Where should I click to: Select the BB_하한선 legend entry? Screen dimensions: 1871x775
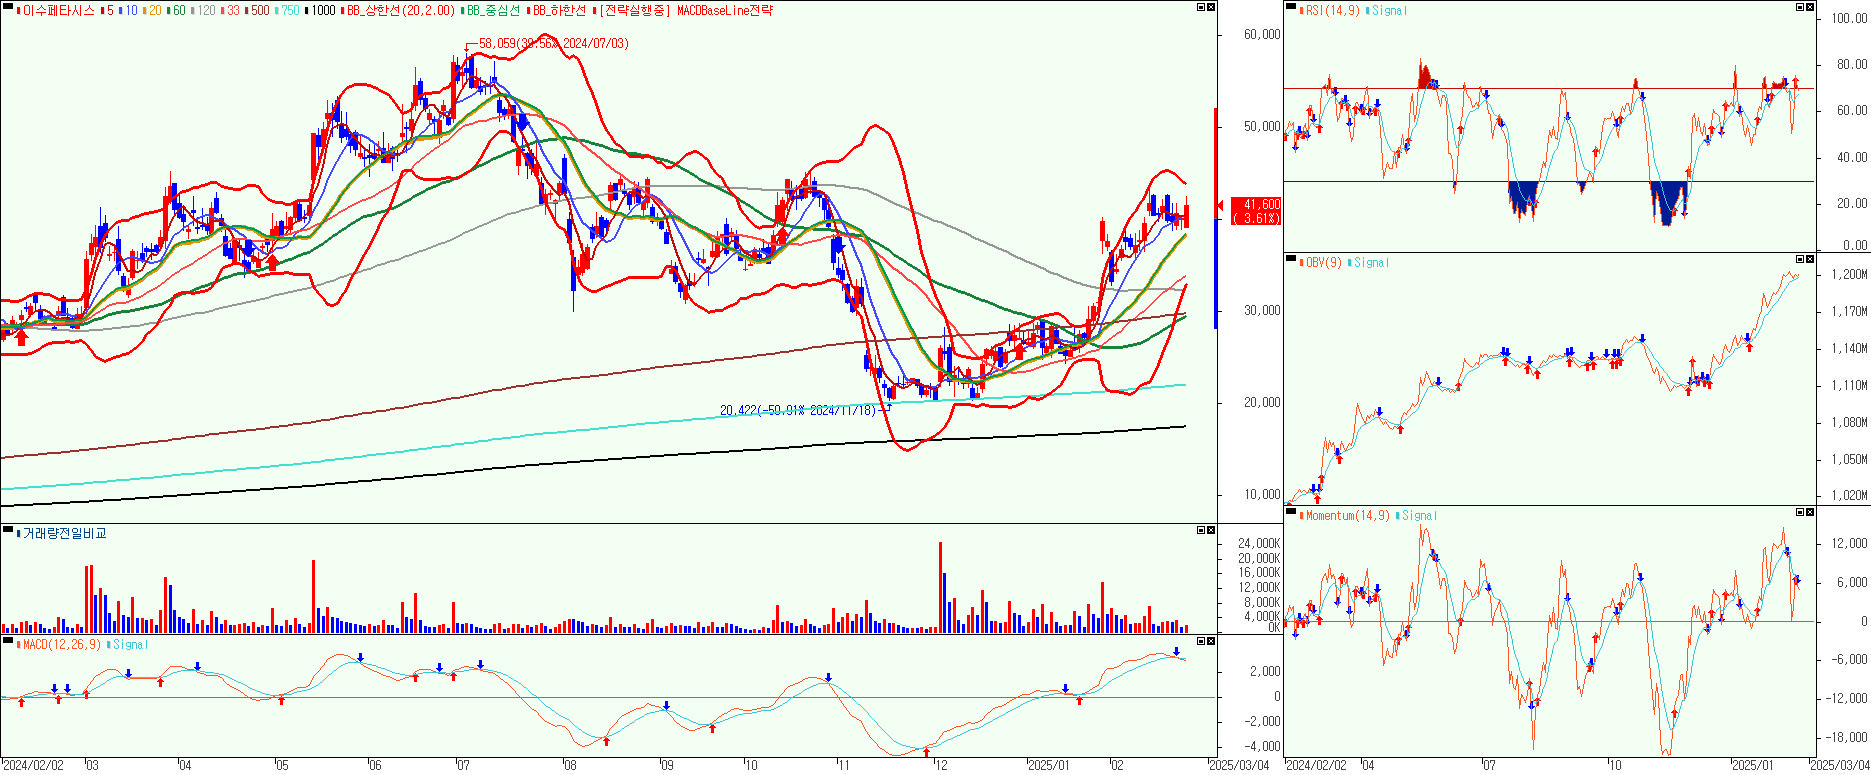(x=556, y=11)
